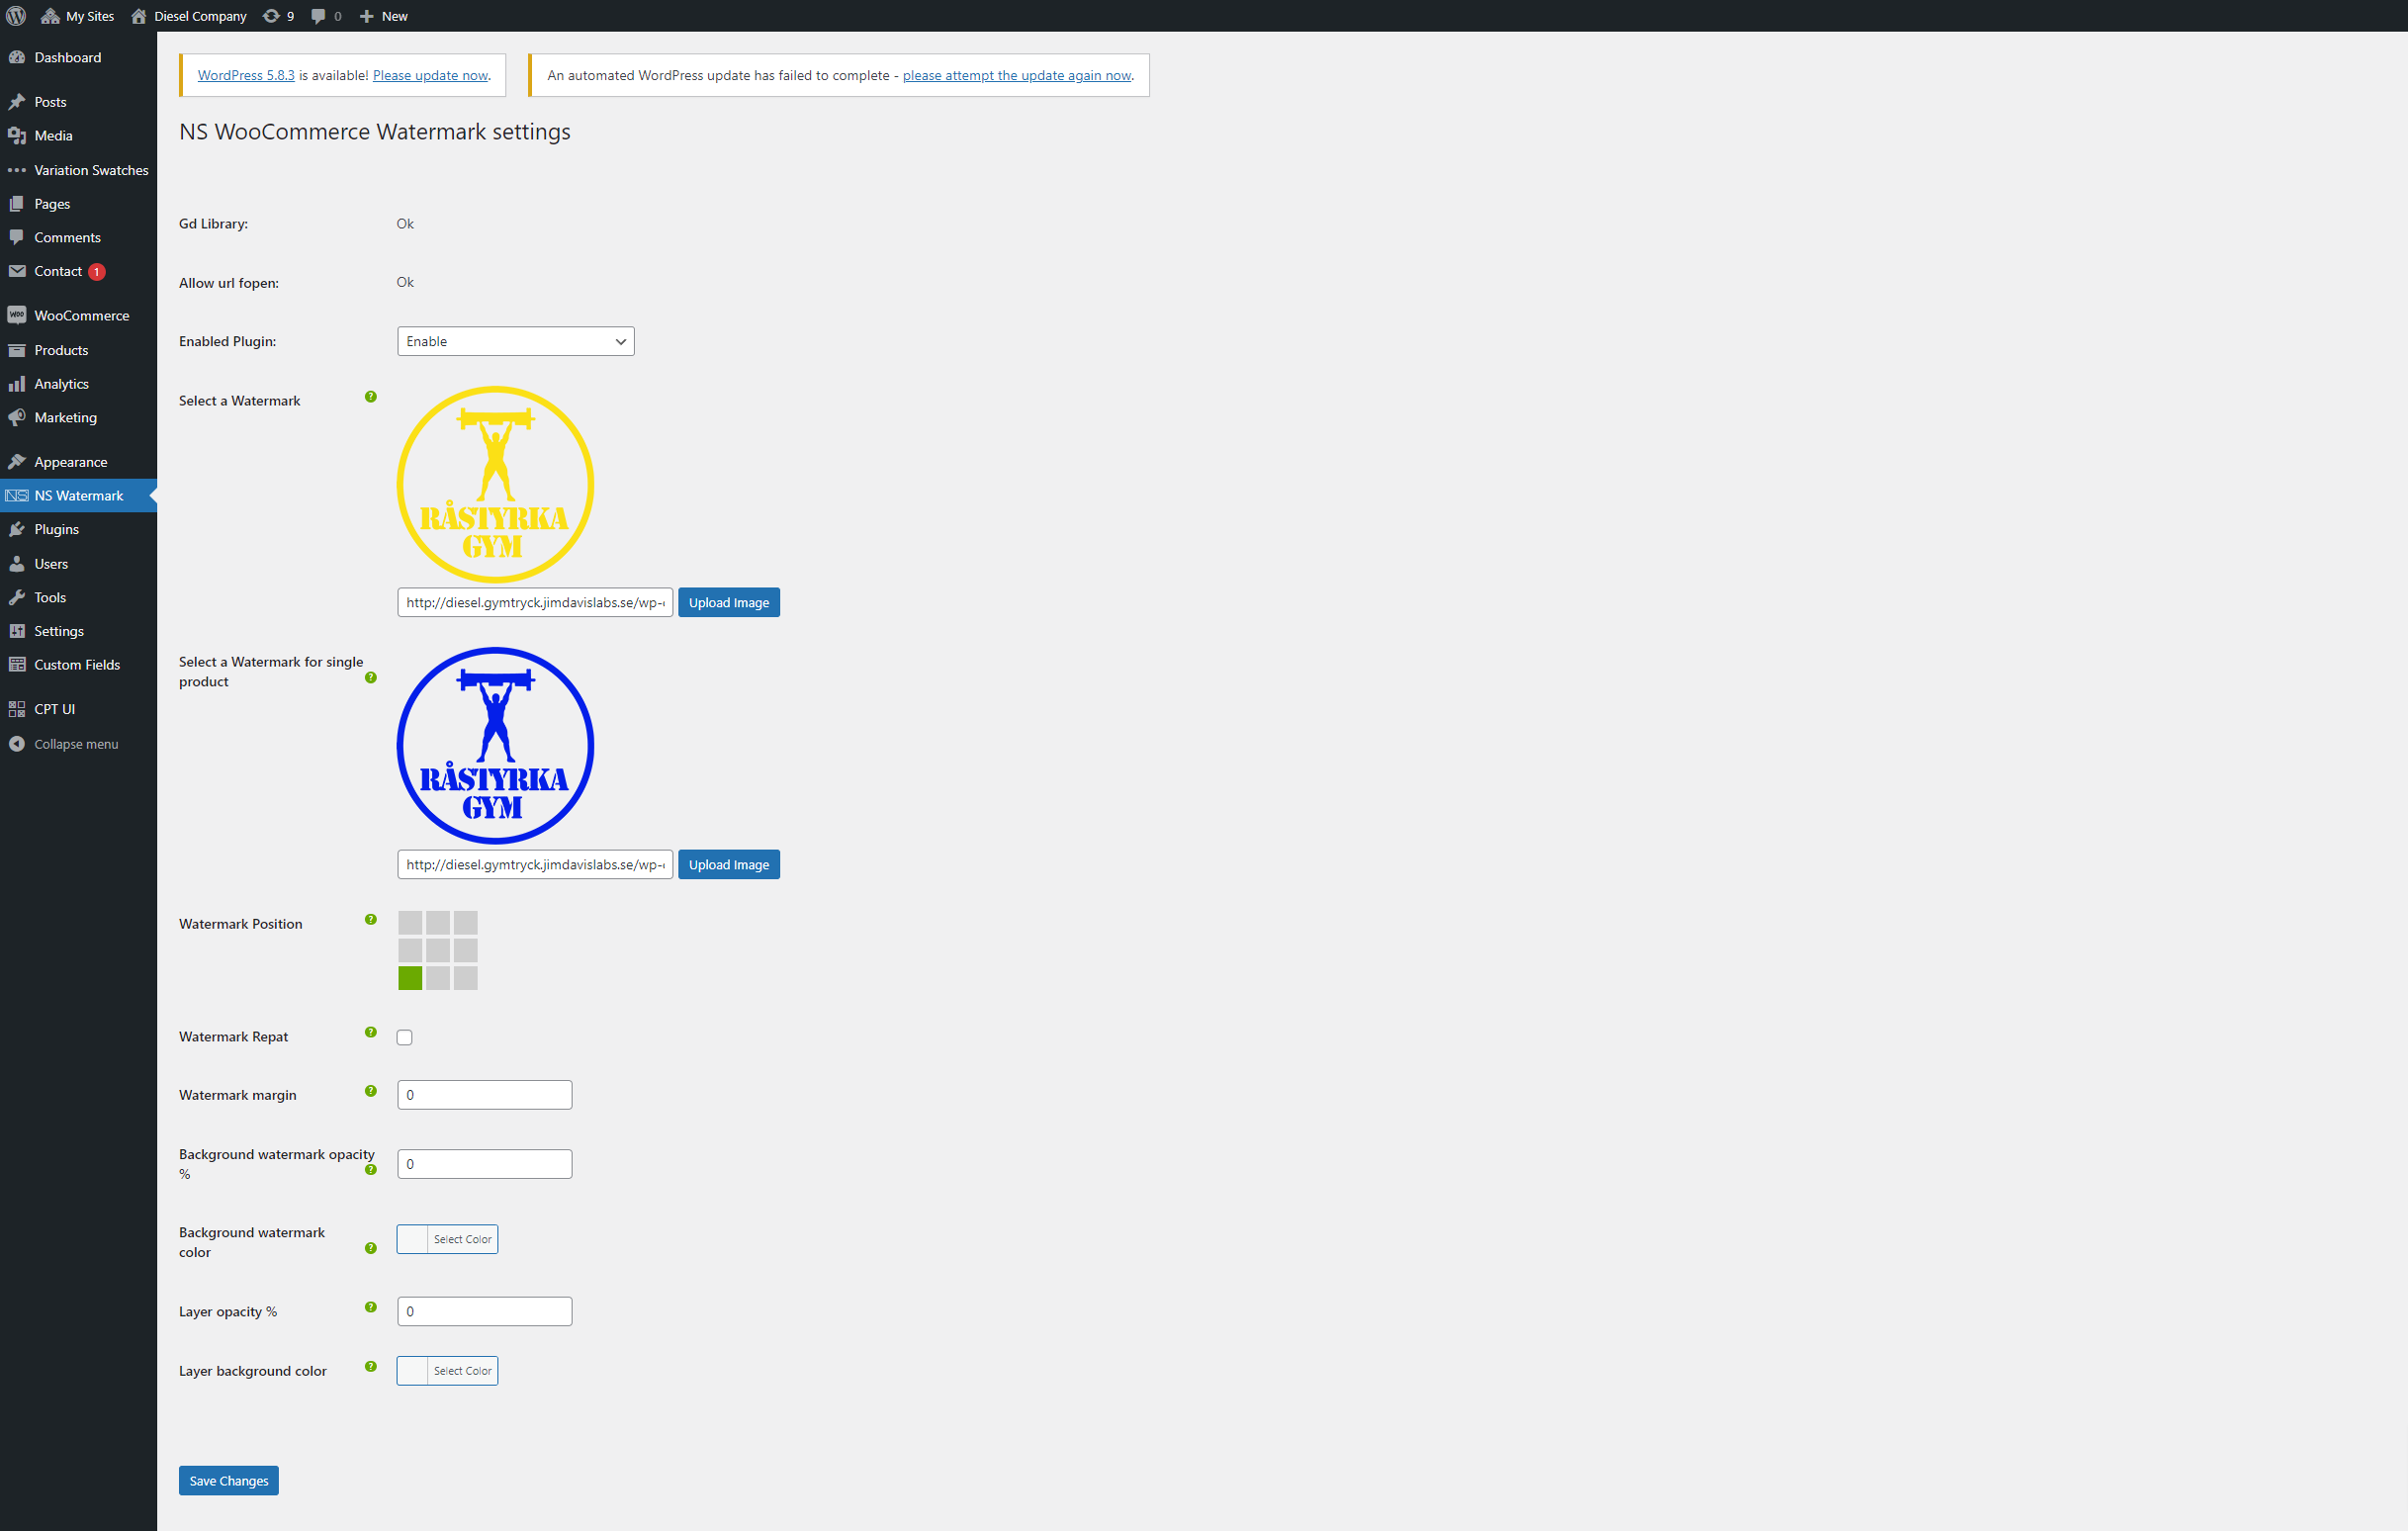Screen dimensions: 2408x1531
Task: Toggle the Watermark Repat checkbox
Action: [x=404, y=1037]
